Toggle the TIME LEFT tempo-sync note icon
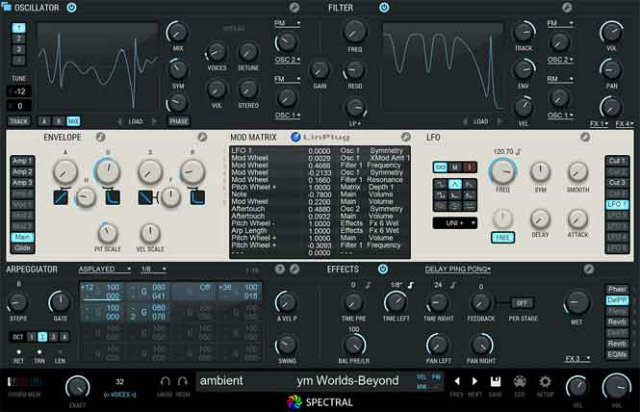This screenshot has width=640, height=412. click(x=411, y=285)
